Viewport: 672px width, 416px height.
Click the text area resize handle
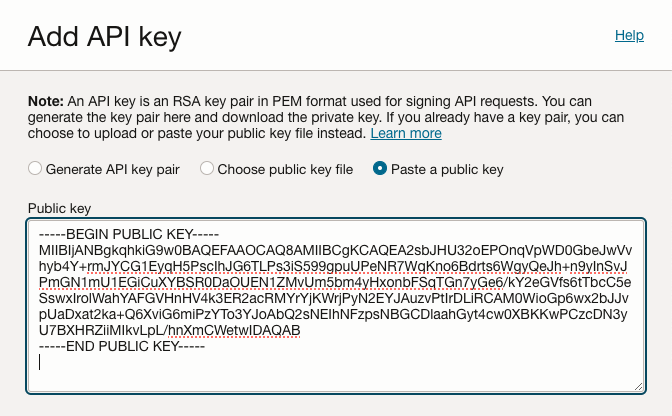pos(637,385)
